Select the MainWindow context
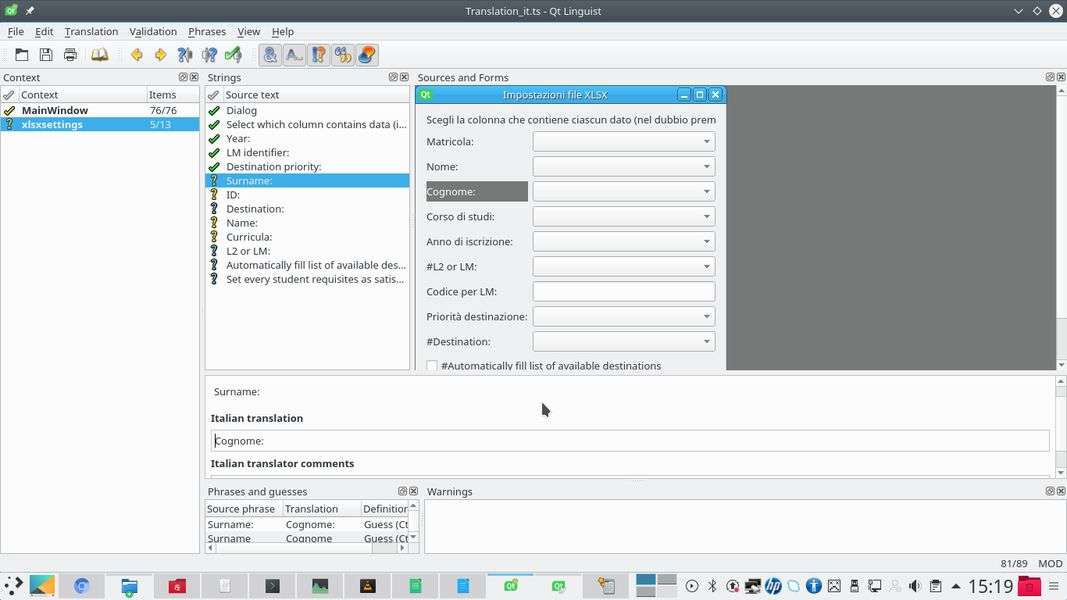Screen dimensions: 1067x600 click(x=55, y=110)
